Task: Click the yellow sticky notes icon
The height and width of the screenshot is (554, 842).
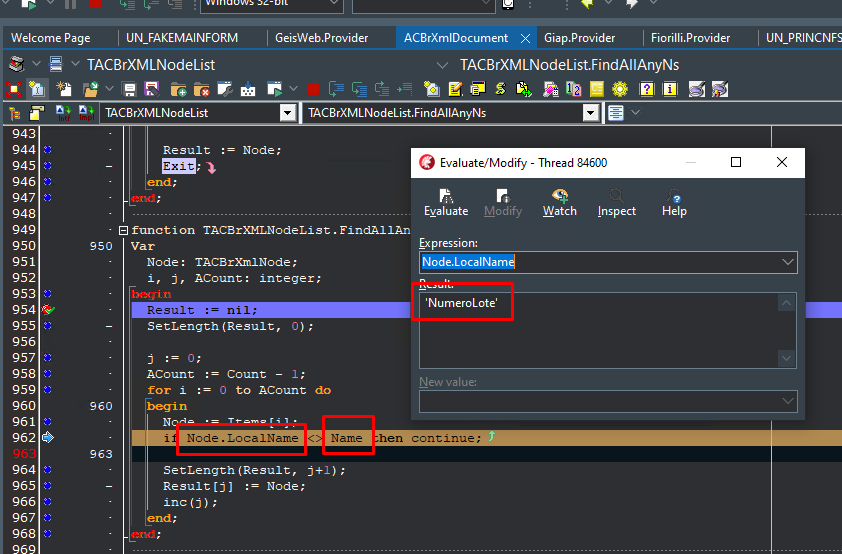Action: pyautogui.click(x=37, y=113)
